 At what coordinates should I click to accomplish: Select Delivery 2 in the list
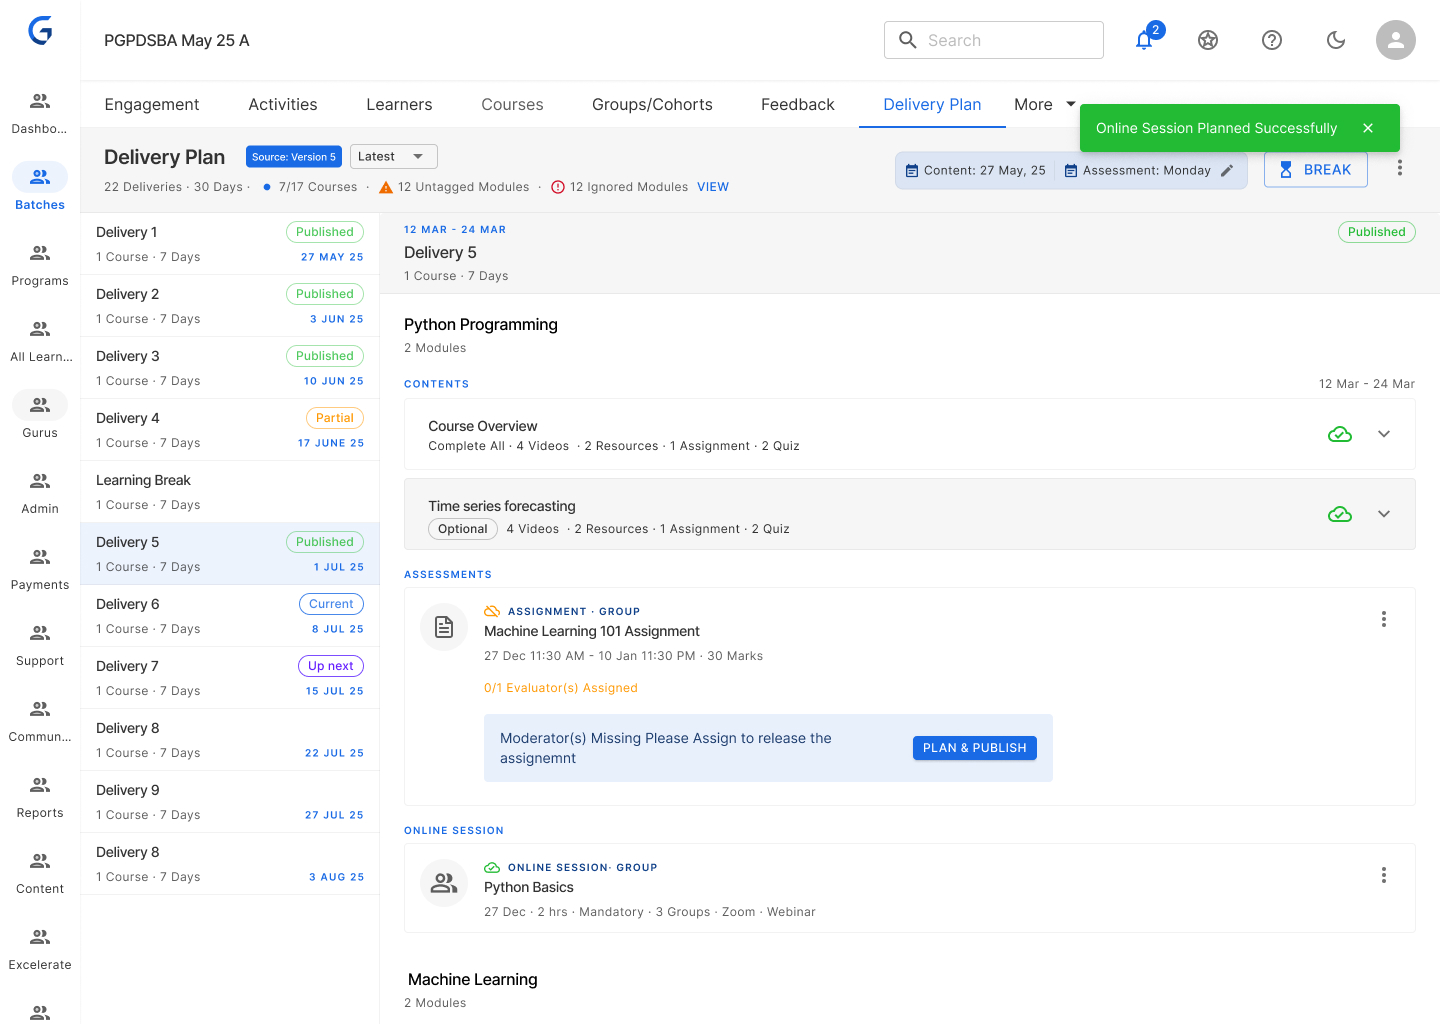(230, 306)
